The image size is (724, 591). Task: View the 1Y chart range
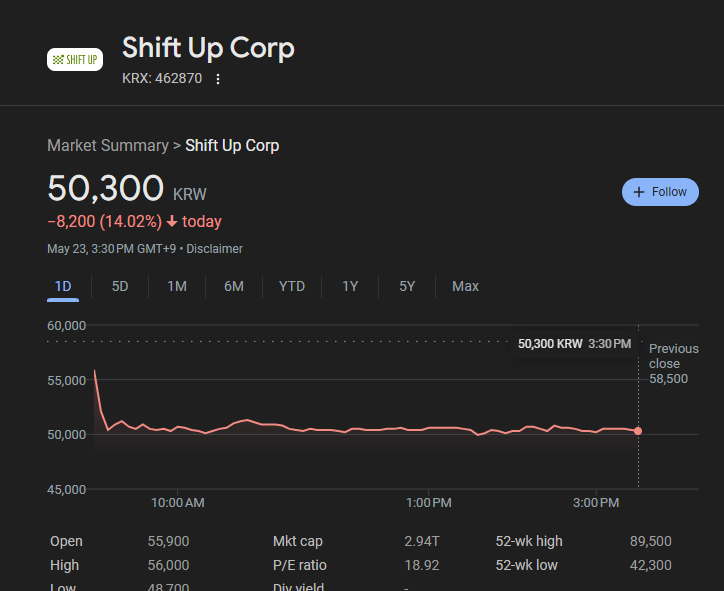click(x=350, y=286)
